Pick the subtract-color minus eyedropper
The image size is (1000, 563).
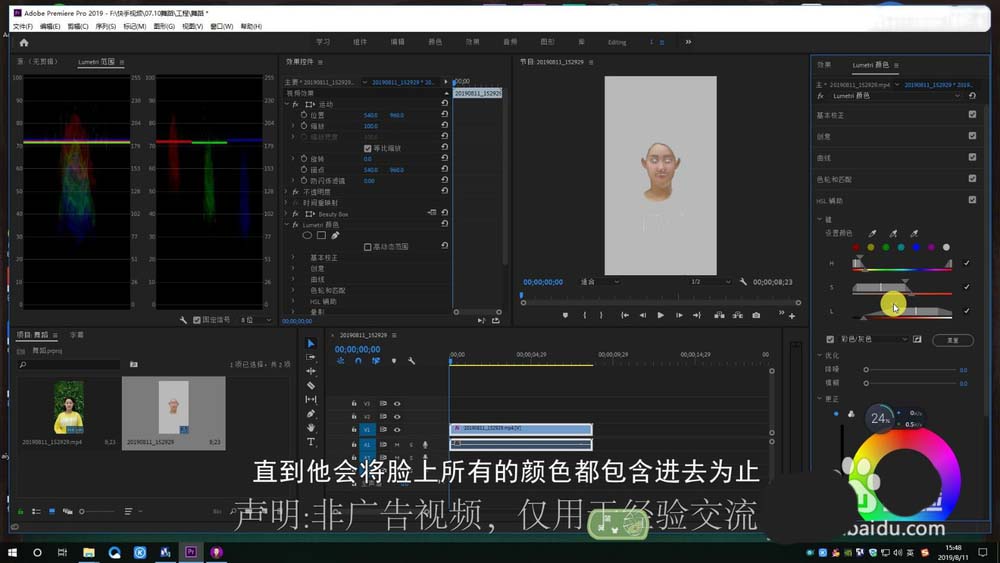pos(914,233)
